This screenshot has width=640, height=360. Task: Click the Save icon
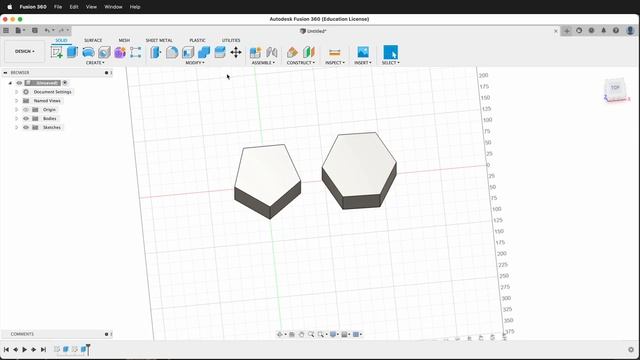coord(35,31)
